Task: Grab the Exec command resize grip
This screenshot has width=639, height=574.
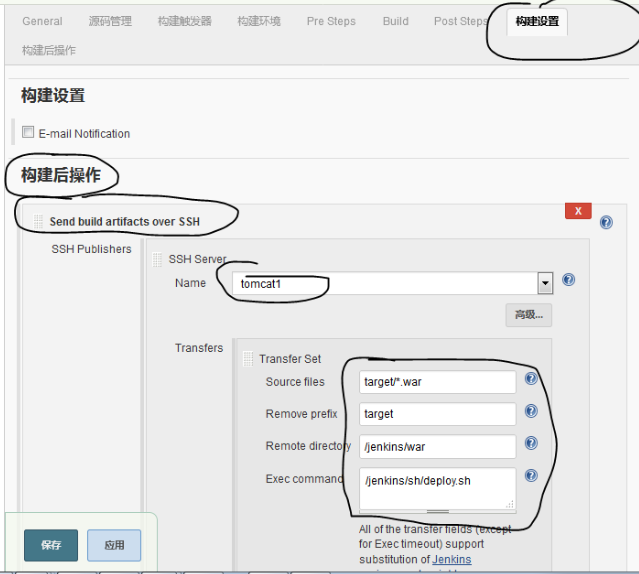Action: [510, 504]
